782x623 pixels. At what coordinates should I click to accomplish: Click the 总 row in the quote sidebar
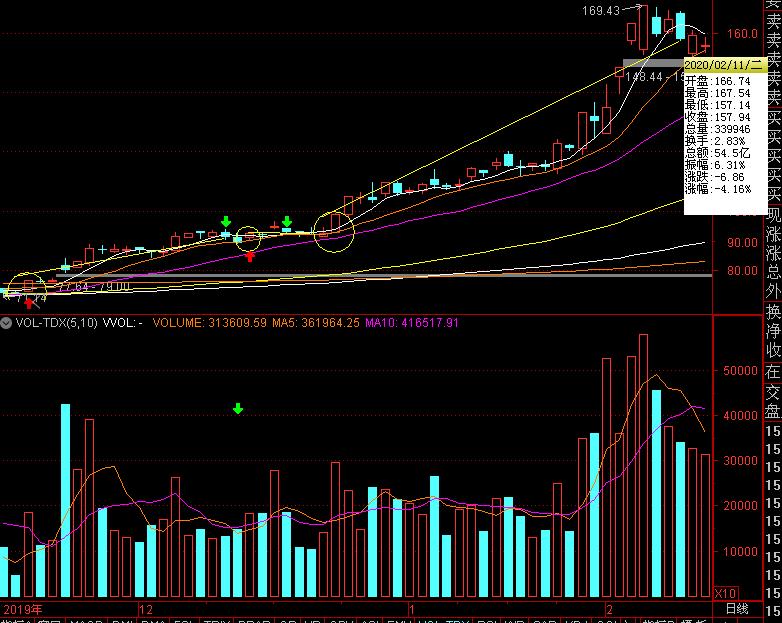pos(774,271)
